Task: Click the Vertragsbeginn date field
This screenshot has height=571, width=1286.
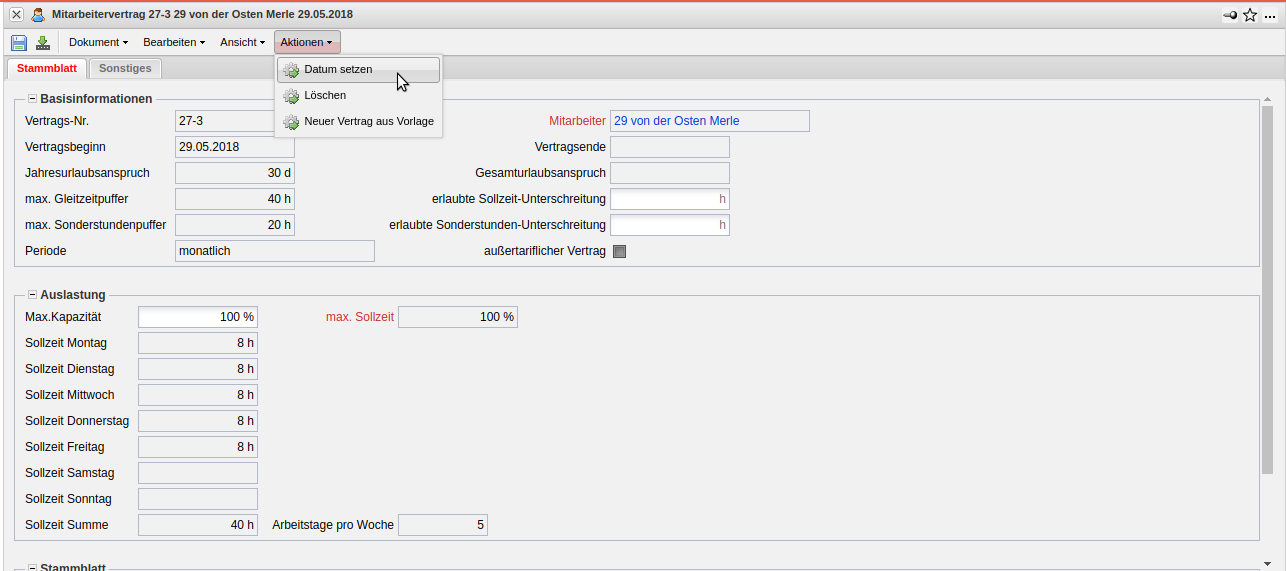Action: point(235,147)
